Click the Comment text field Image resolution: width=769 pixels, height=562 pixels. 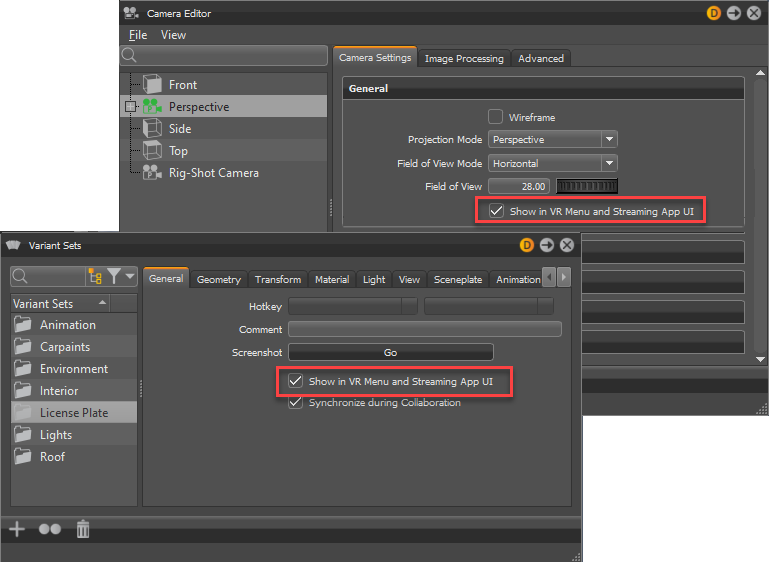coord(425,329)
